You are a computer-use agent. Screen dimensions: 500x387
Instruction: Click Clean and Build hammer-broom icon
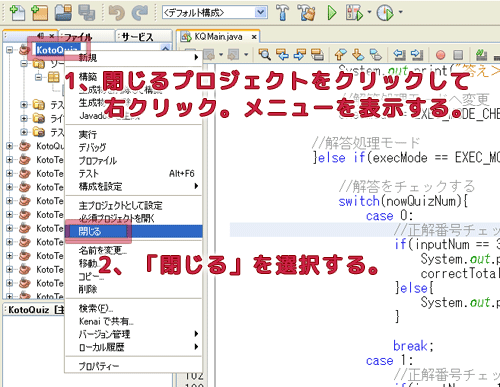click(306, 13)
